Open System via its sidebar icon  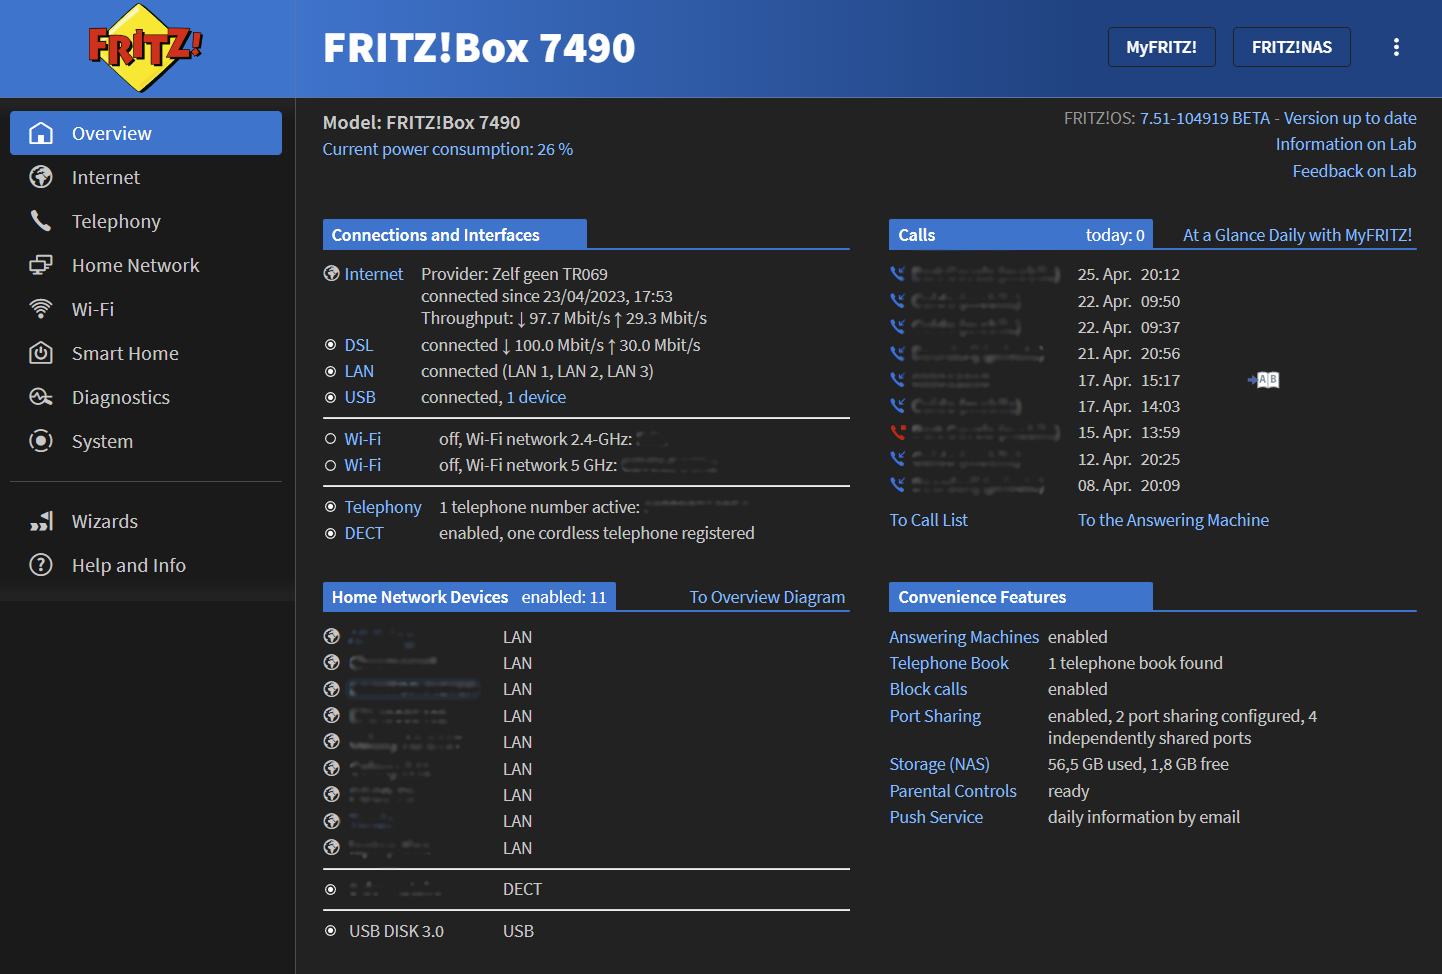[x=40, y=441]
